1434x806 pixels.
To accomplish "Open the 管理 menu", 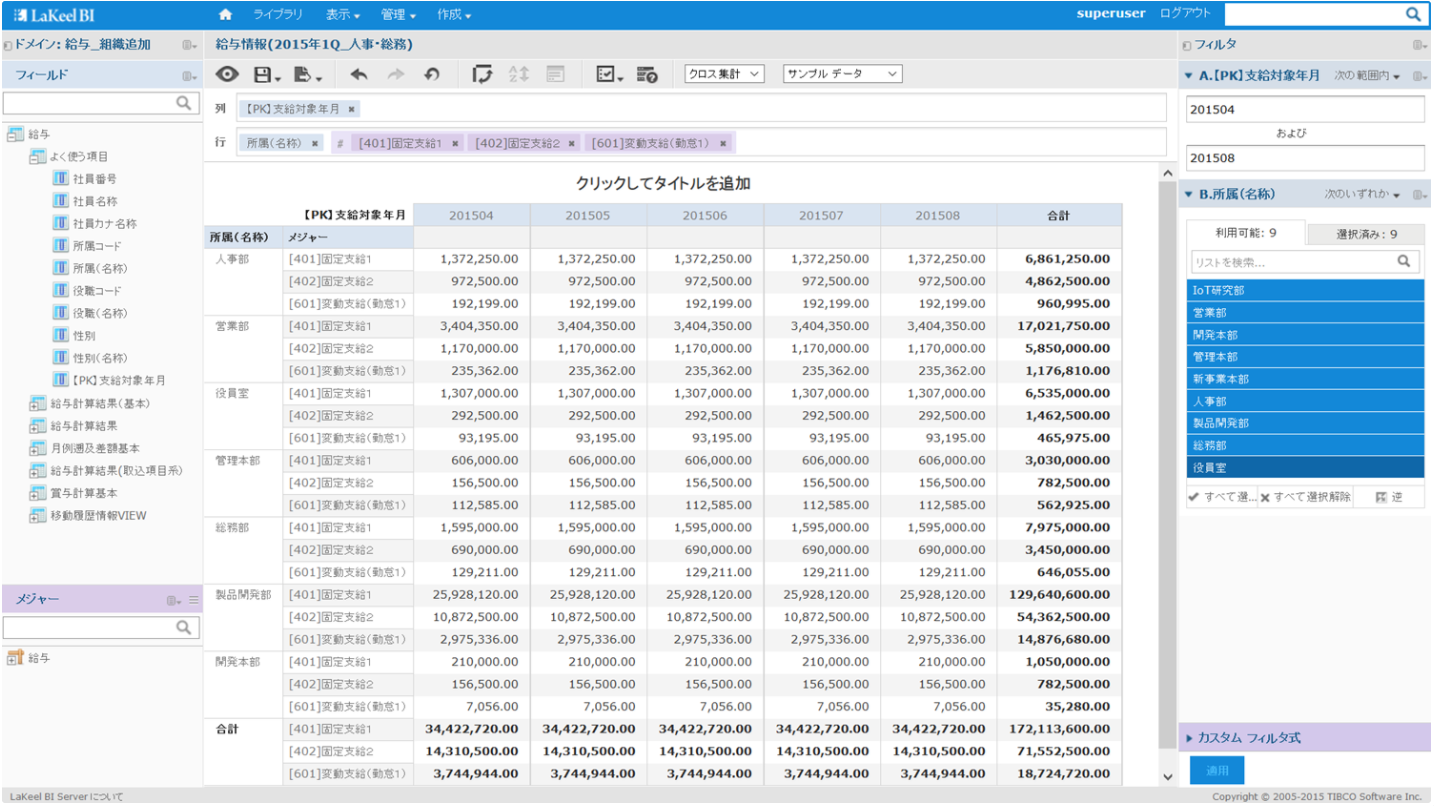I will click(x=398, y=14).
